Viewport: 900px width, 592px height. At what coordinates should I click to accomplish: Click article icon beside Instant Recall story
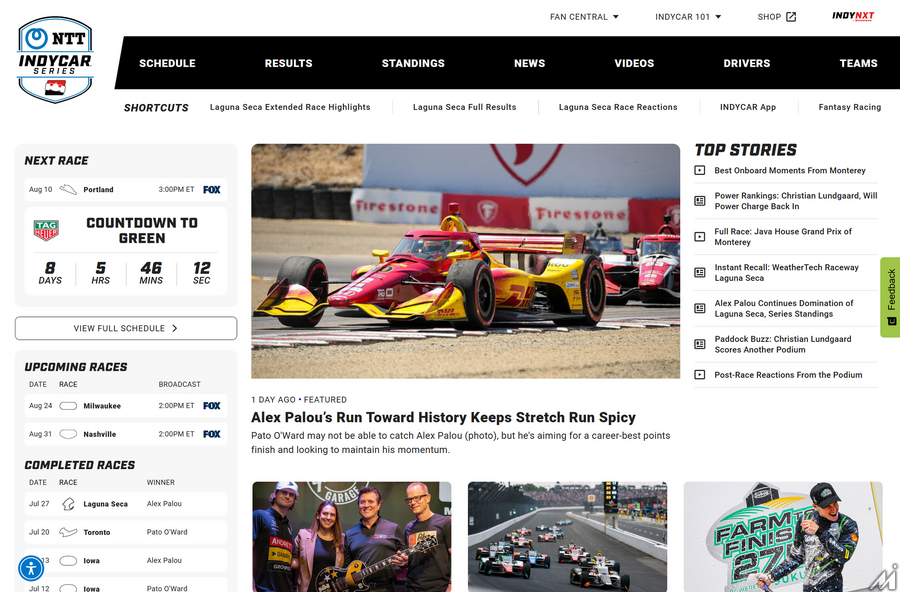(x=700, y=273)
